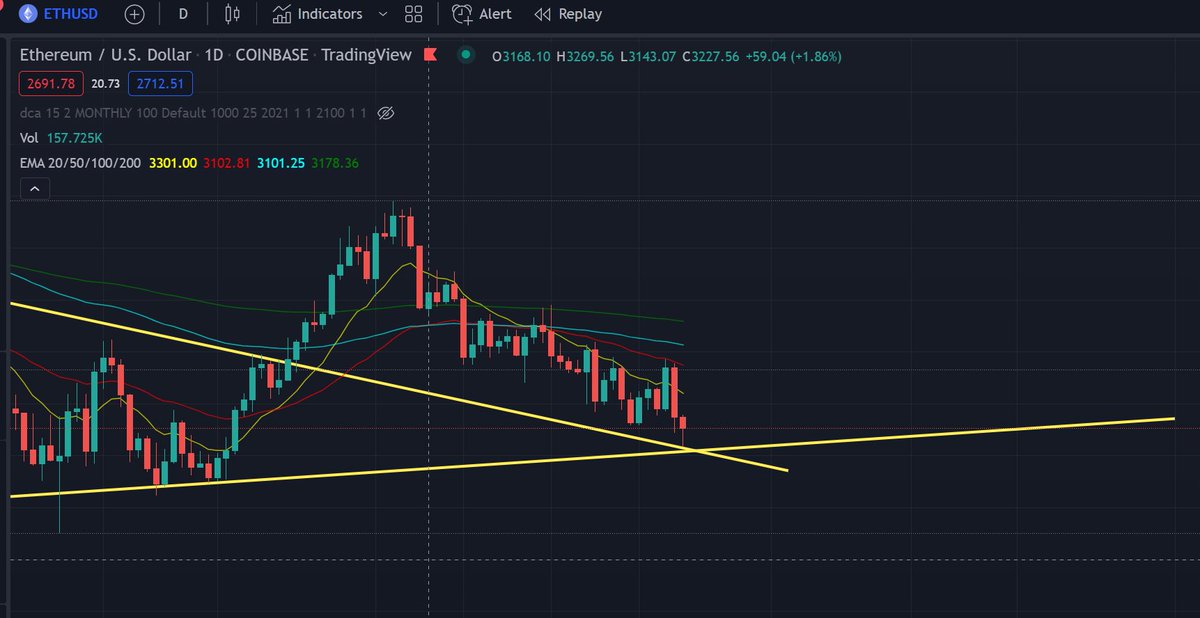Create a new Alert
Viewport: 1200px width, 618px height.
coord(482,14)
